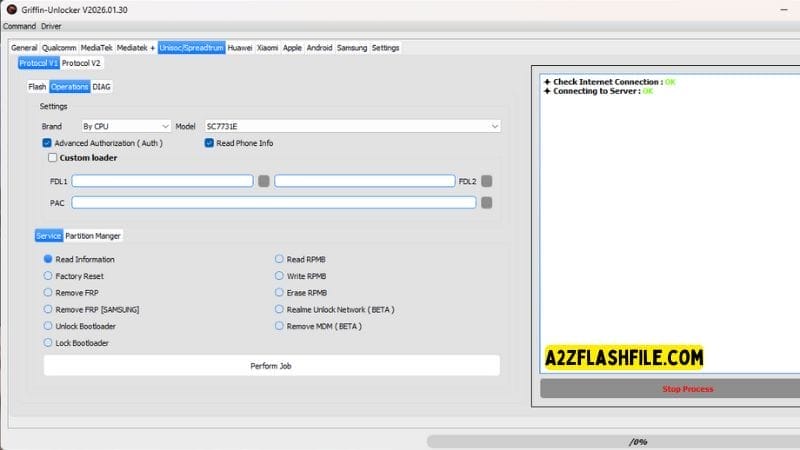
Task: Select the plain Remove FRP option
Action: click(x=48, y=293)
